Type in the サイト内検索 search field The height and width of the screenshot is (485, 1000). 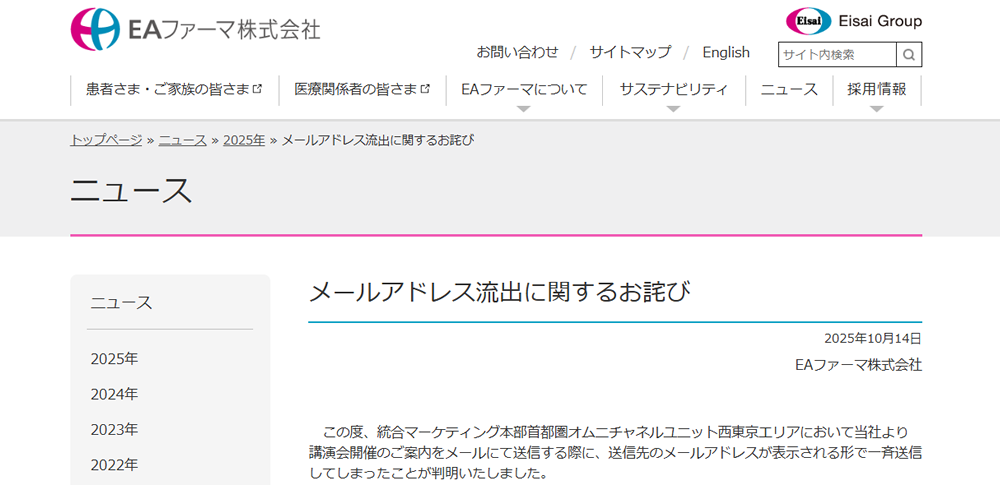pos(837,54)
